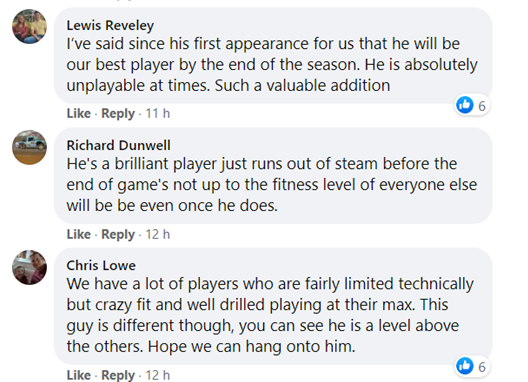
Task: Like Chris Lowe's comment
Action: (79, 375)
